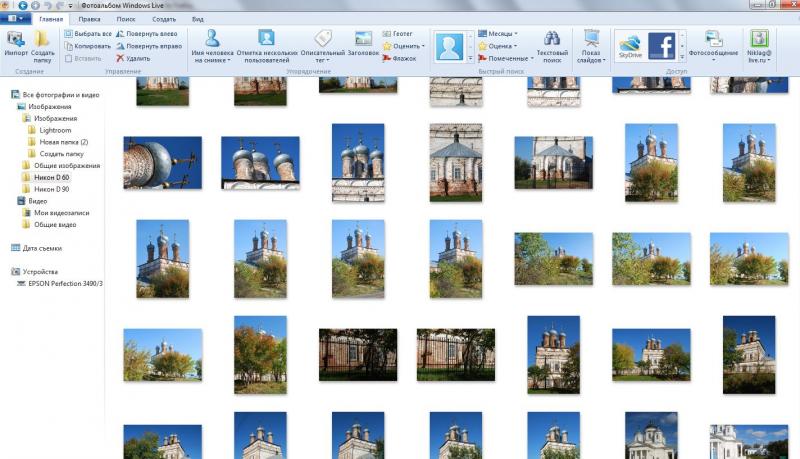Image resolution: width=800 pixels, height=459 pixels.
Task: Select the Никон D 60 folder
Action: (46, 177)
